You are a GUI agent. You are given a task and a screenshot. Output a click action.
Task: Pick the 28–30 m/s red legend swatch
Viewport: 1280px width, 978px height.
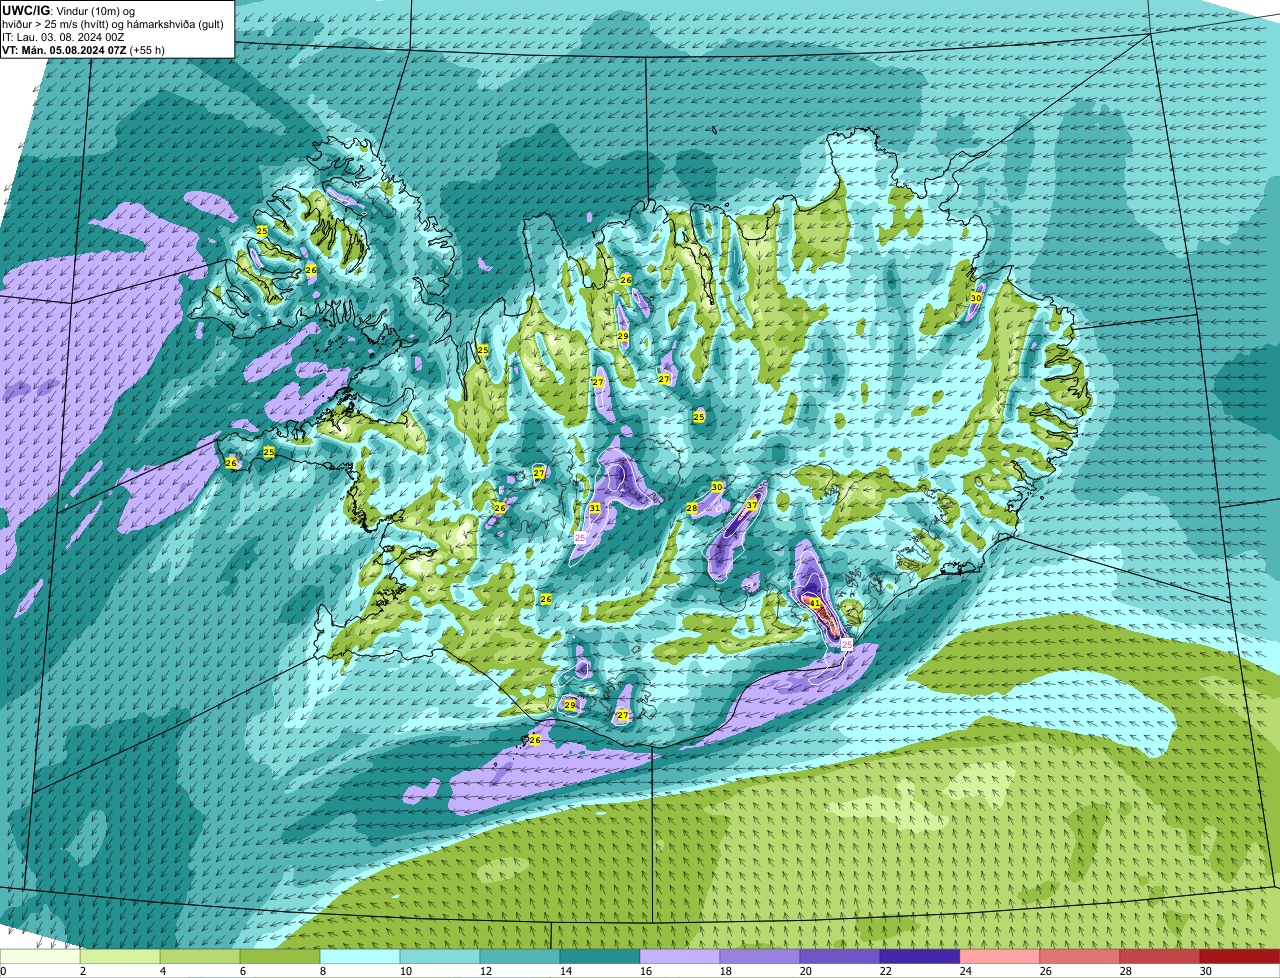(1160, 956)
